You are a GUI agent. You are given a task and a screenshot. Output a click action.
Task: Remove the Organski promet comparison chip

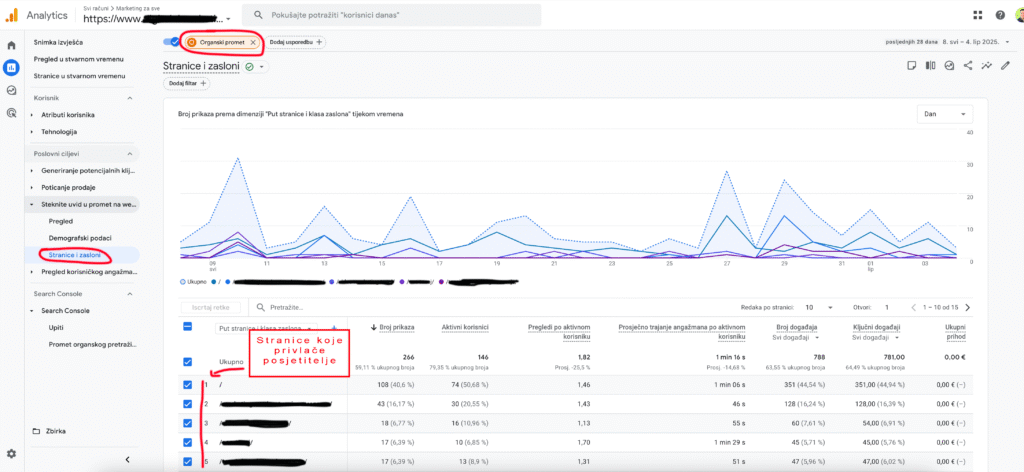[x=253, y=42]
